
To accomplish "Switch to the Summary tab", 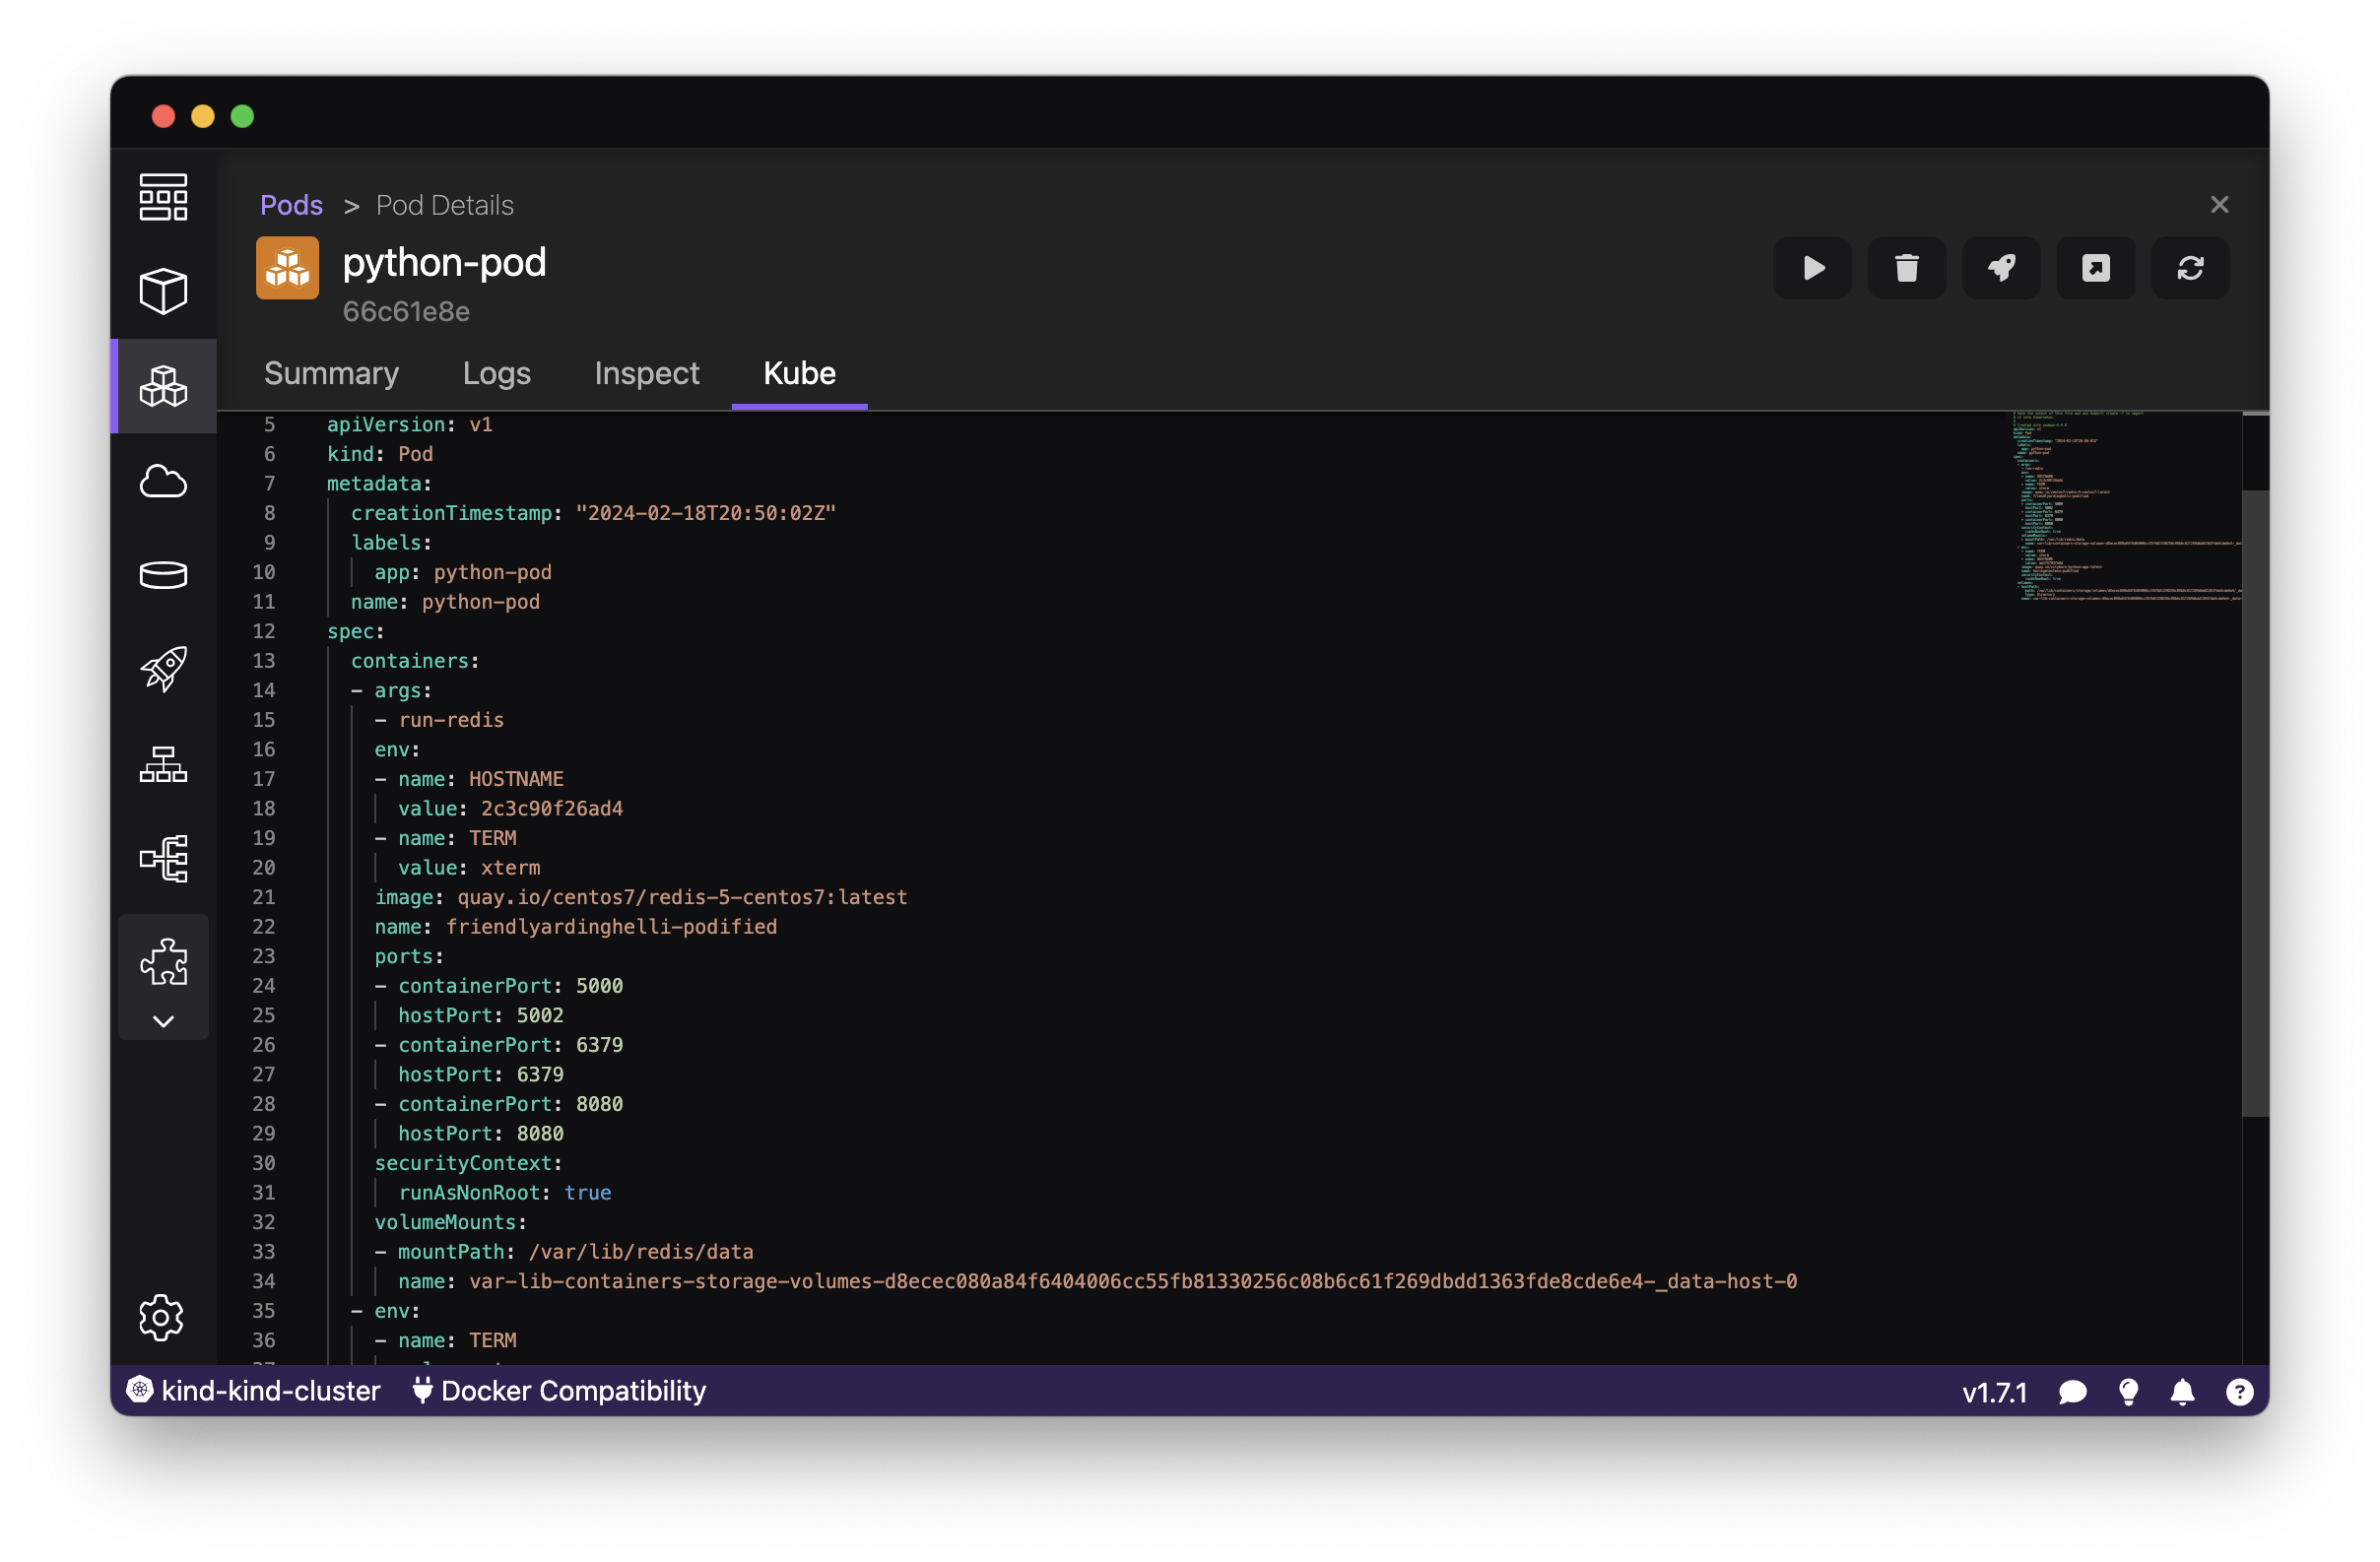I will click(x=332, y=374).
